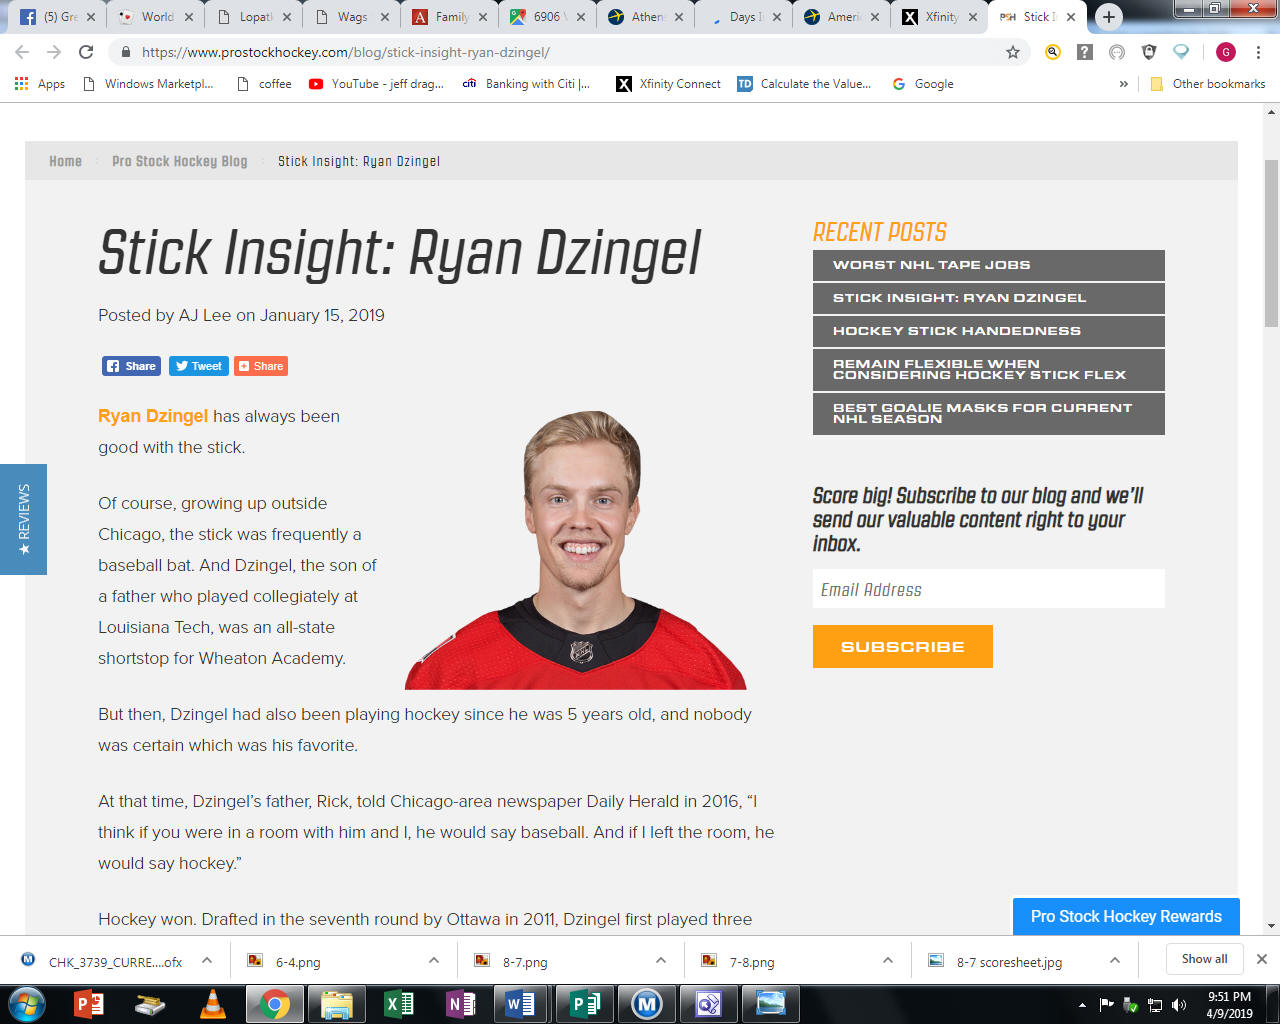Share the article on Facebook
Image resolution: width=1280 pixels, height=1024 pixels.
coord(131,366)
